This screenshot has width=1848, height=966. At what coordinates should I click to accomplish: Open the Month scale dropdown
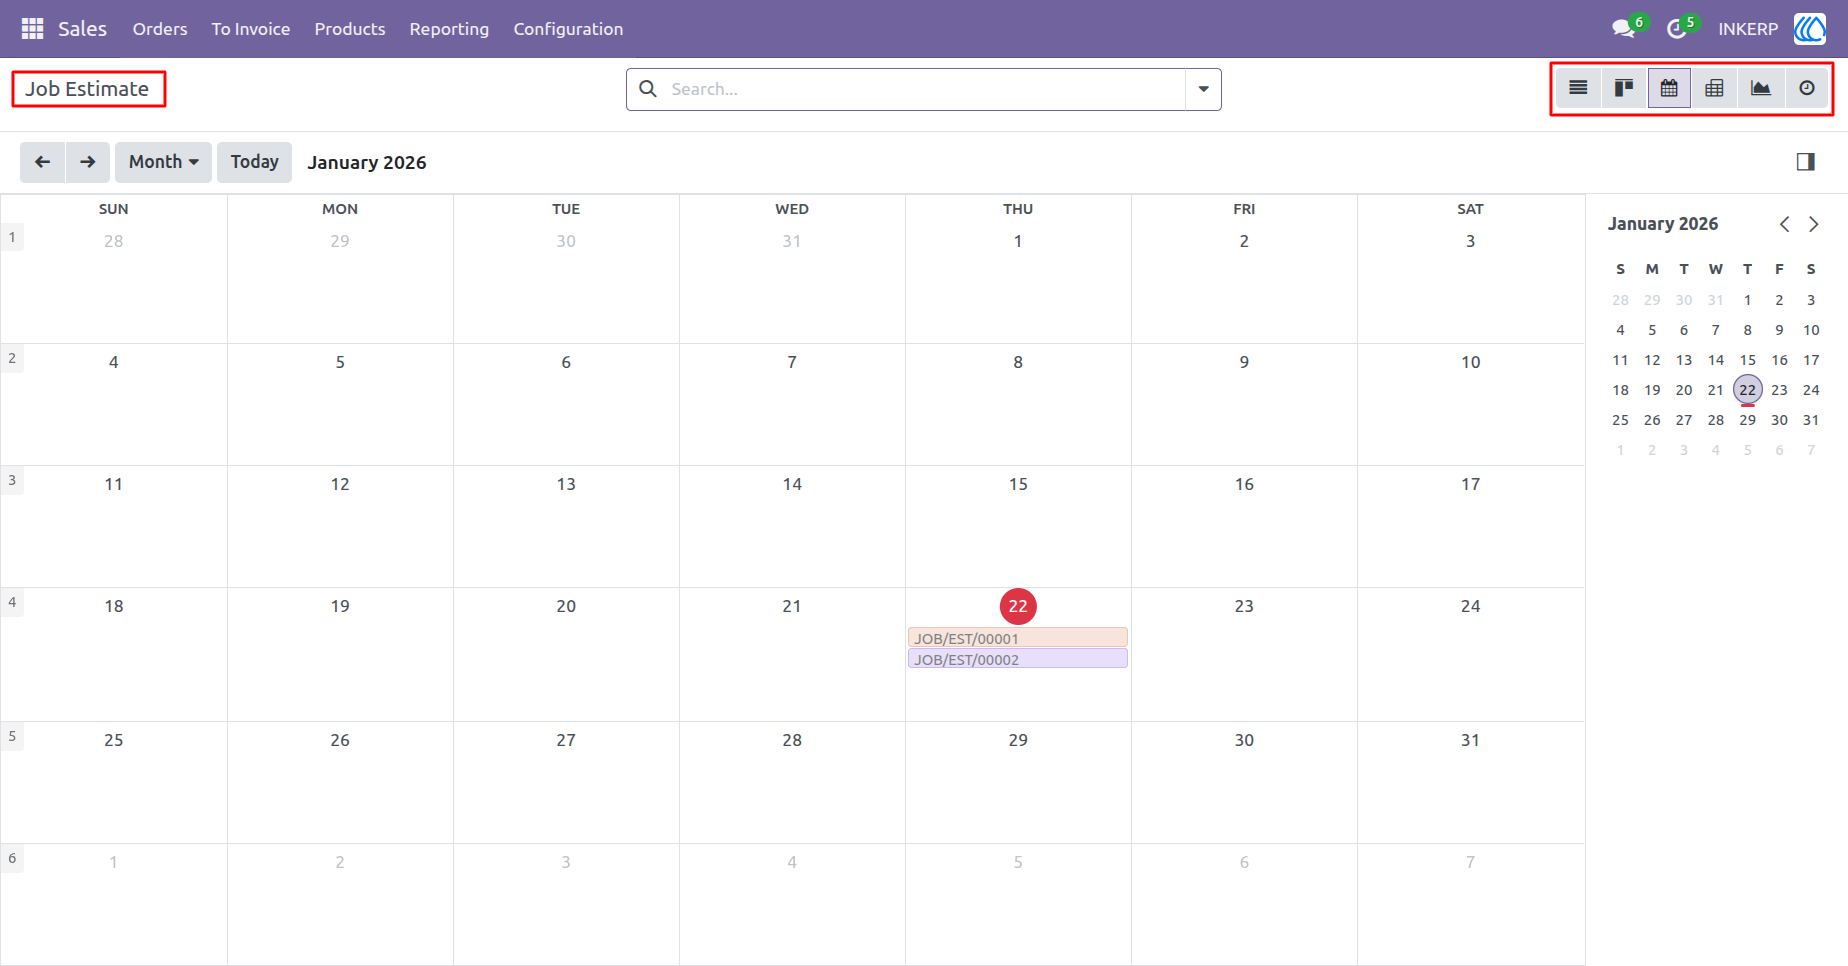tap(163, 162)
